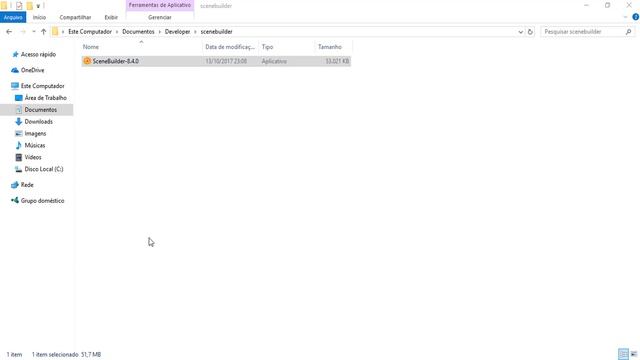The height and width of the screenshot is (360, 640).
Task: Expand the address bar history dropdown
Action: (x=520, y=31)
